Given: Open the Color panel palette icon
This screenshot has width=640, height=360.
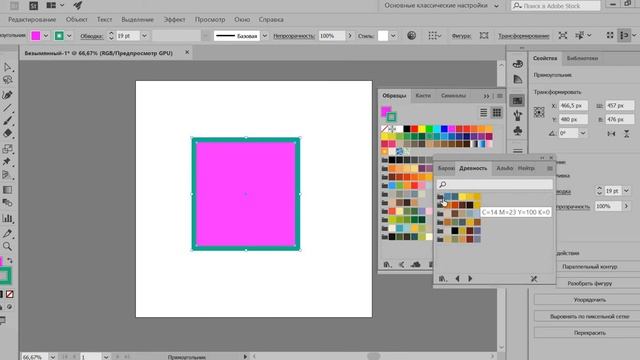Looking at the screenshot, I should tap(518, 64).
